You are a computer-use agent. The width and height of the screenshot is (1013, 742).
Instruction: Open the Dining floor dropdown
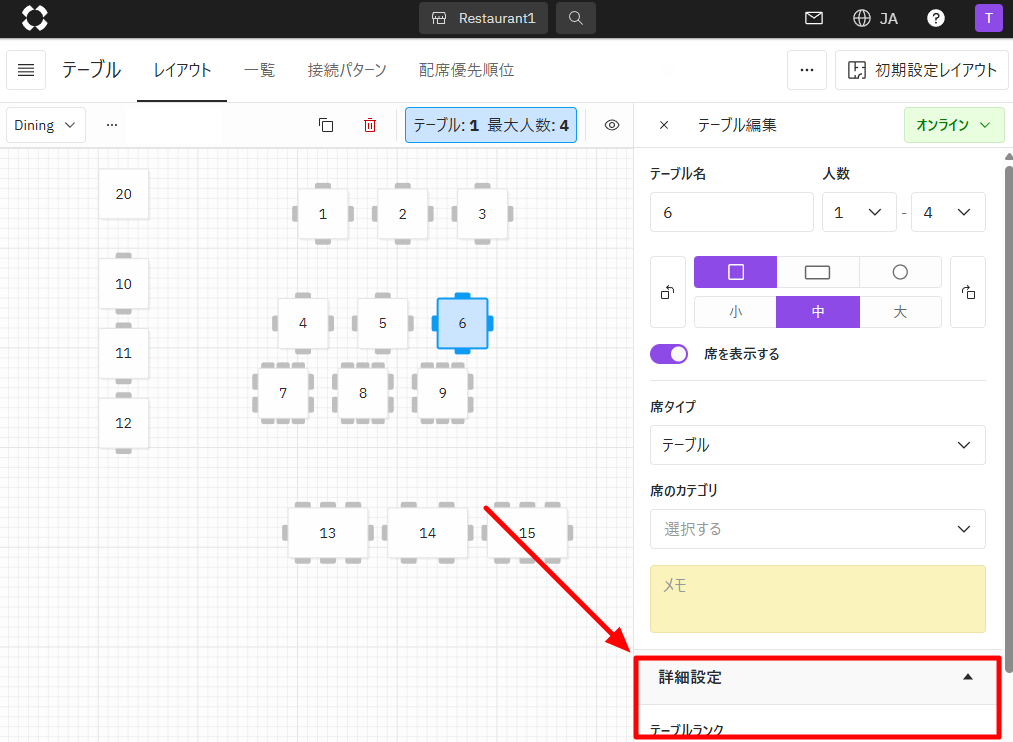[46, 125]
